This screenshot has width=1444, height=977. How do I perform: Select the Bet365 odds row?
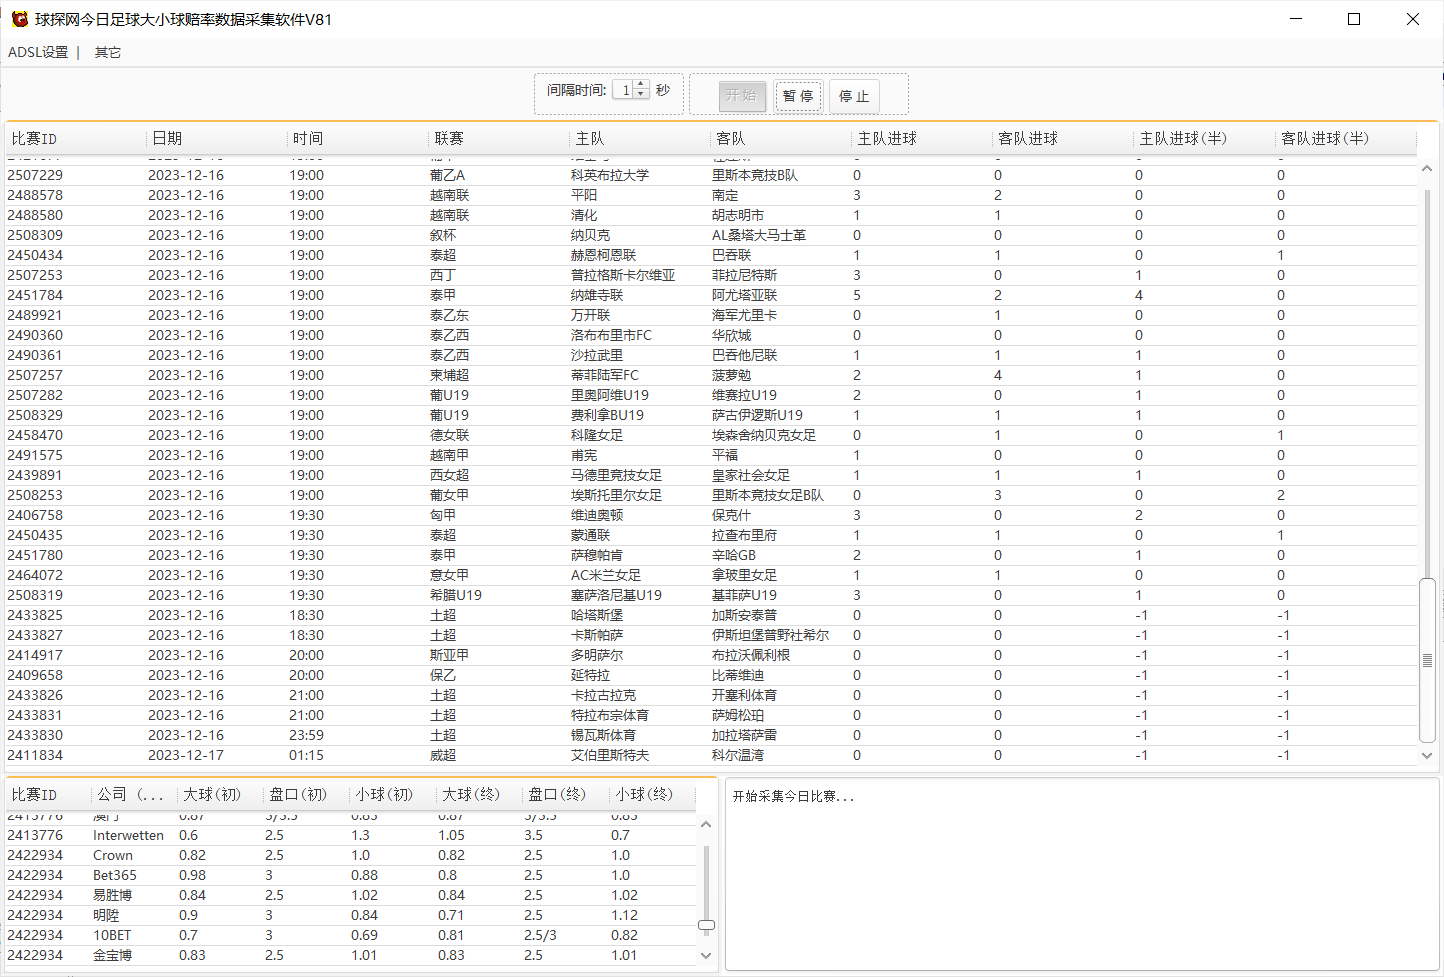pyautogui.click(x=351, y=875)
